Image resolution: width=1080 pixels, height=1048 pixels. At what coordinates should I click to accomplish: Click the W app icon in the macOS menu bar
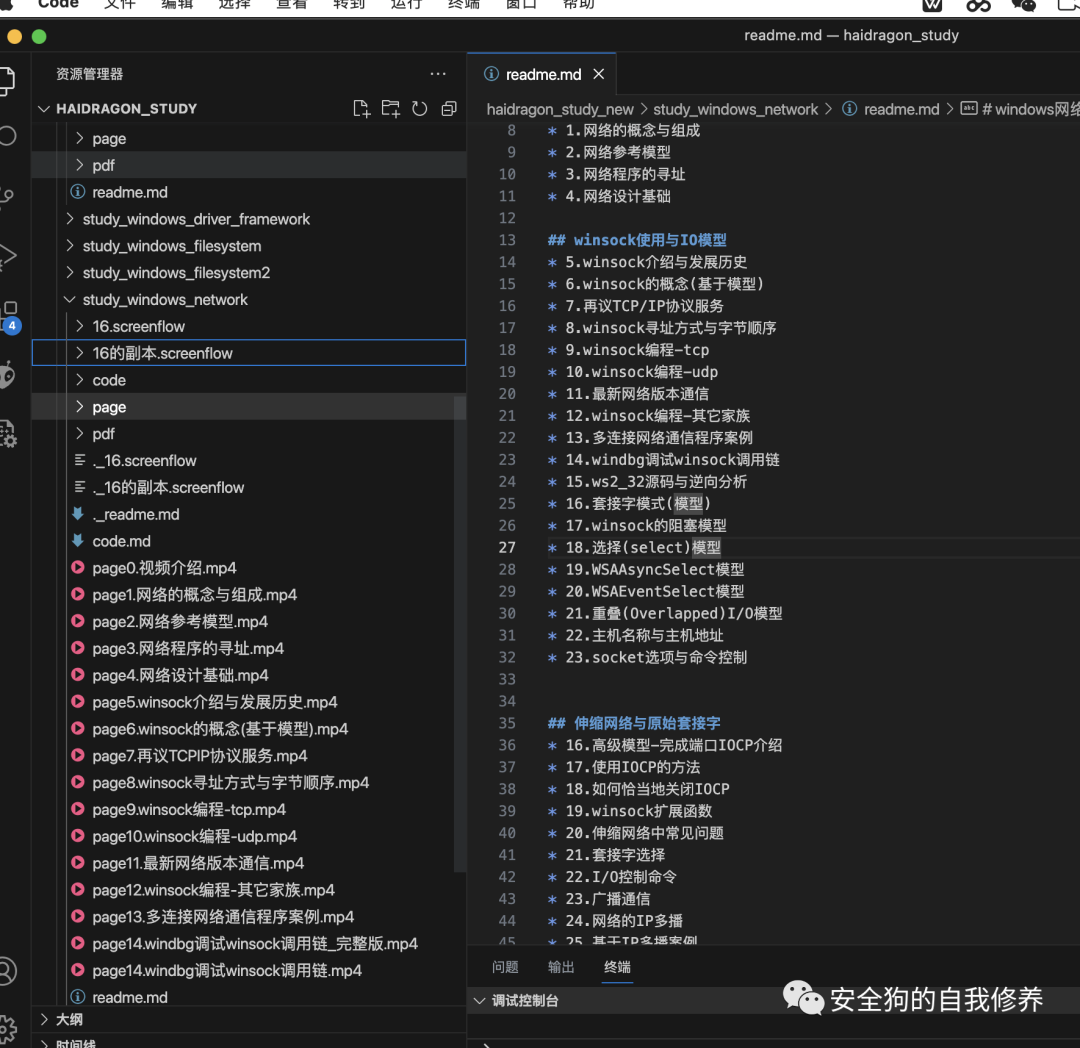click(x=932, y=6)
